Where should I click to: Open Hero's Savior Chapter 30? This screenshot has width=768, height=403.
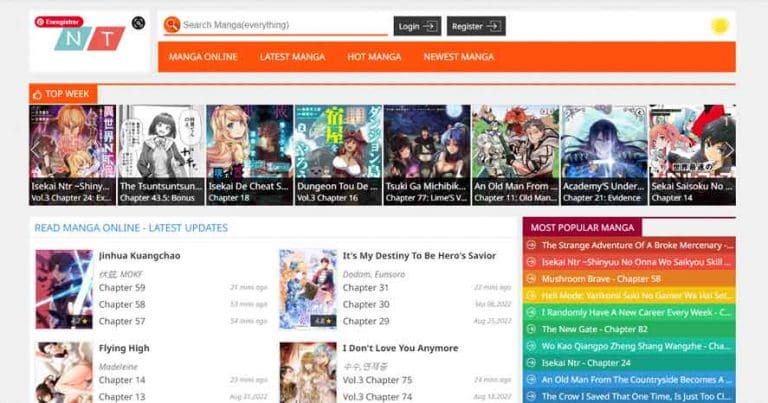click(x=366, y=304)
